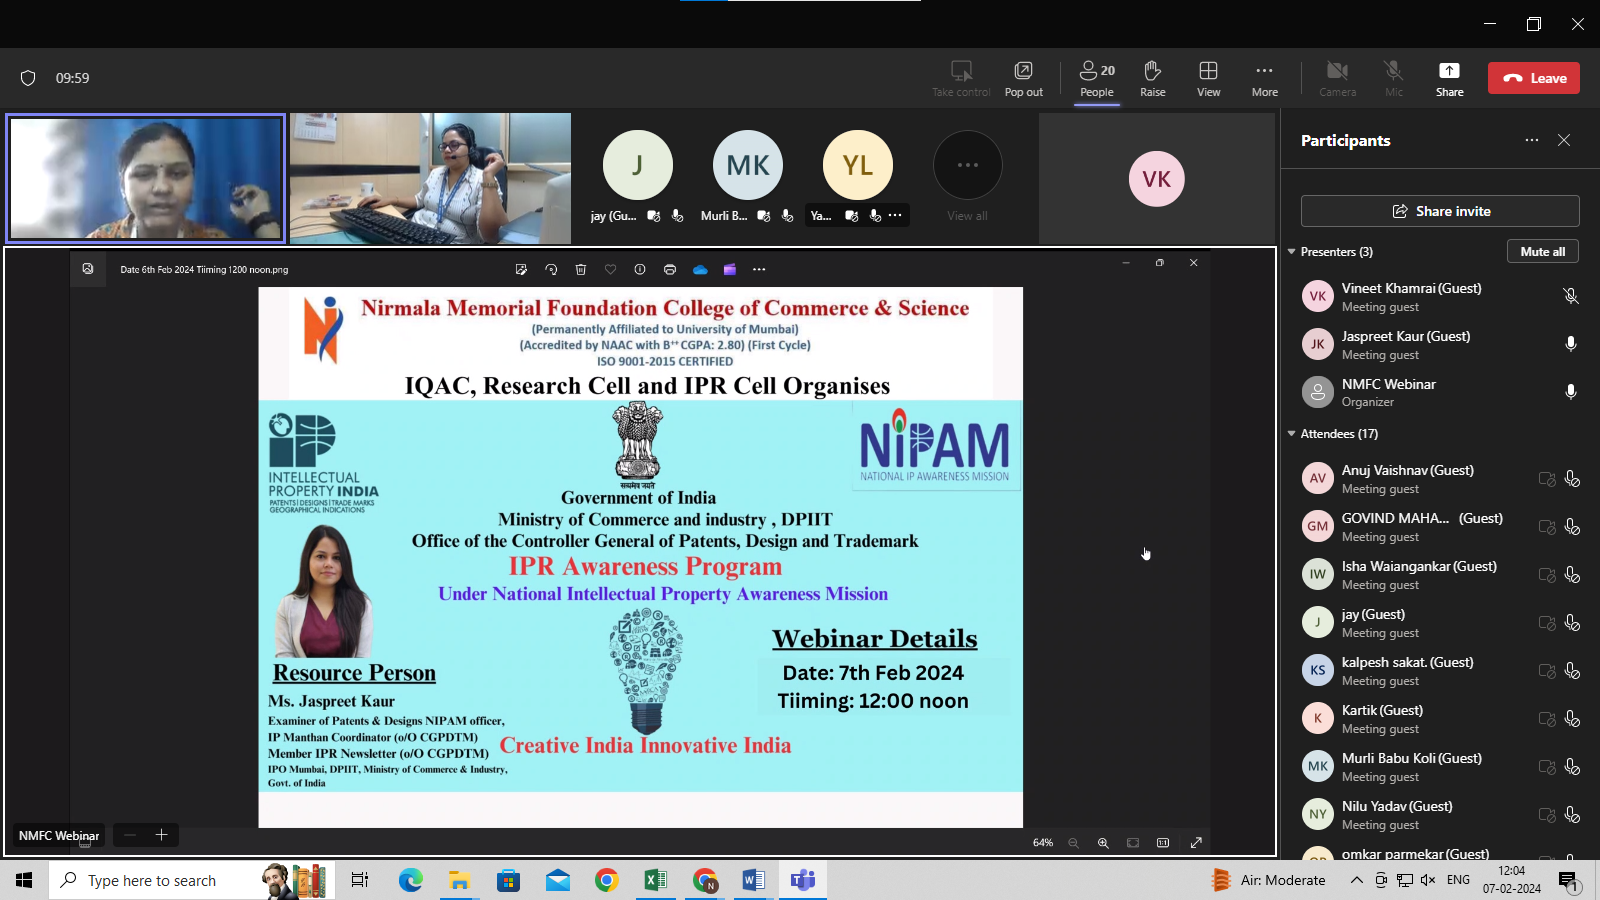Click the Share screen icon

click(1449, 78)
